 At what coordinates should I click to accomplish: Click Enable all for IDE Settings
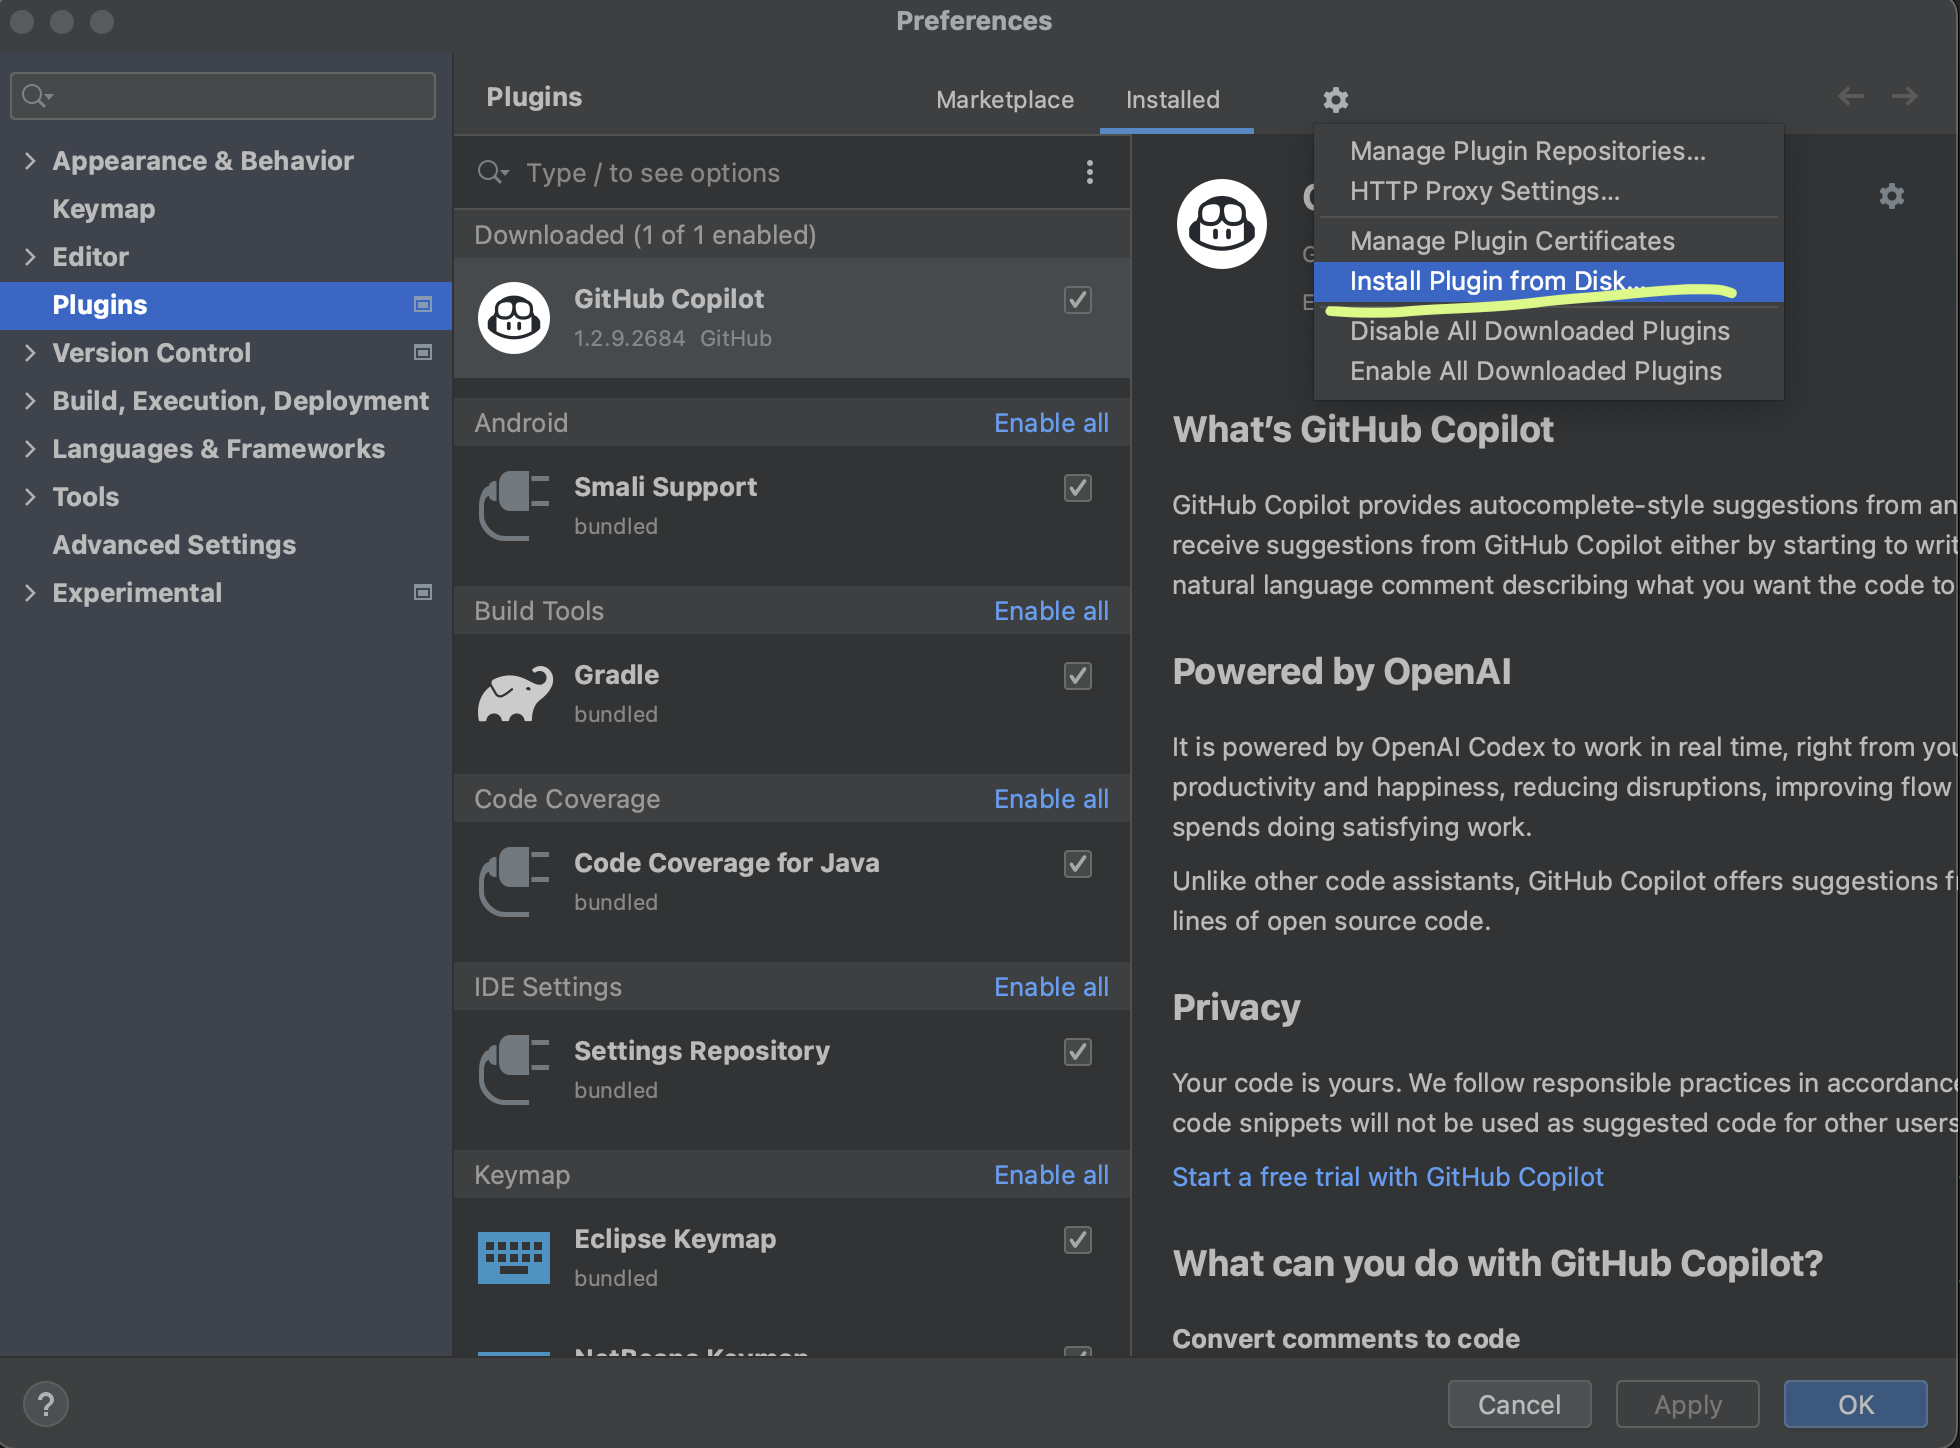point(1051,987)
